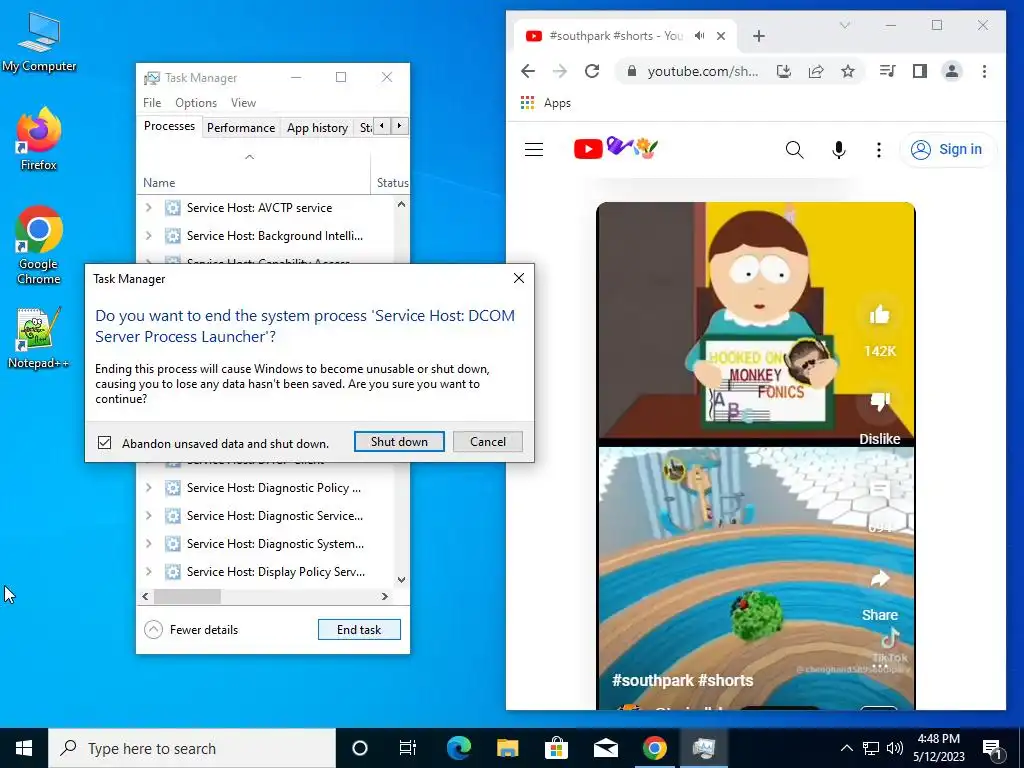This screenshot has height=768, width=1024.
Task: Show hidden system tray icons
Action: click(x=846, y=748)
